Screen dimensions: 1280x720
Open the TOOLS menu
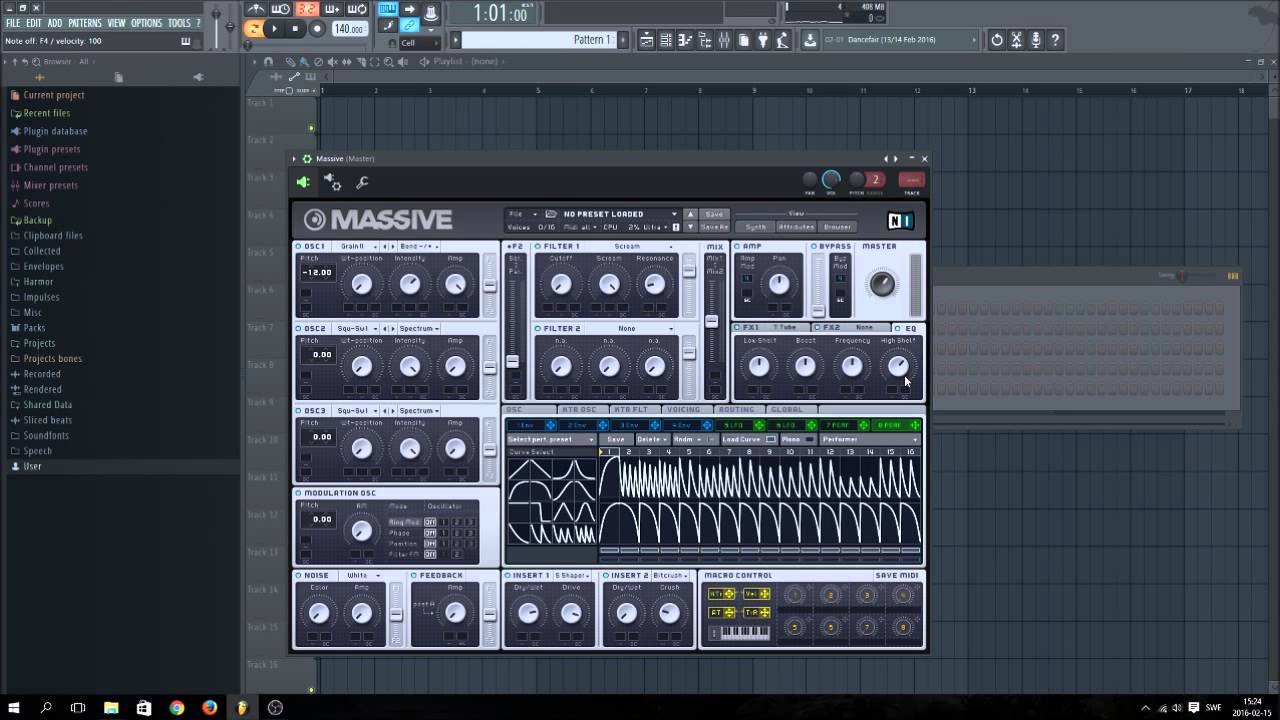coord(179,23)
